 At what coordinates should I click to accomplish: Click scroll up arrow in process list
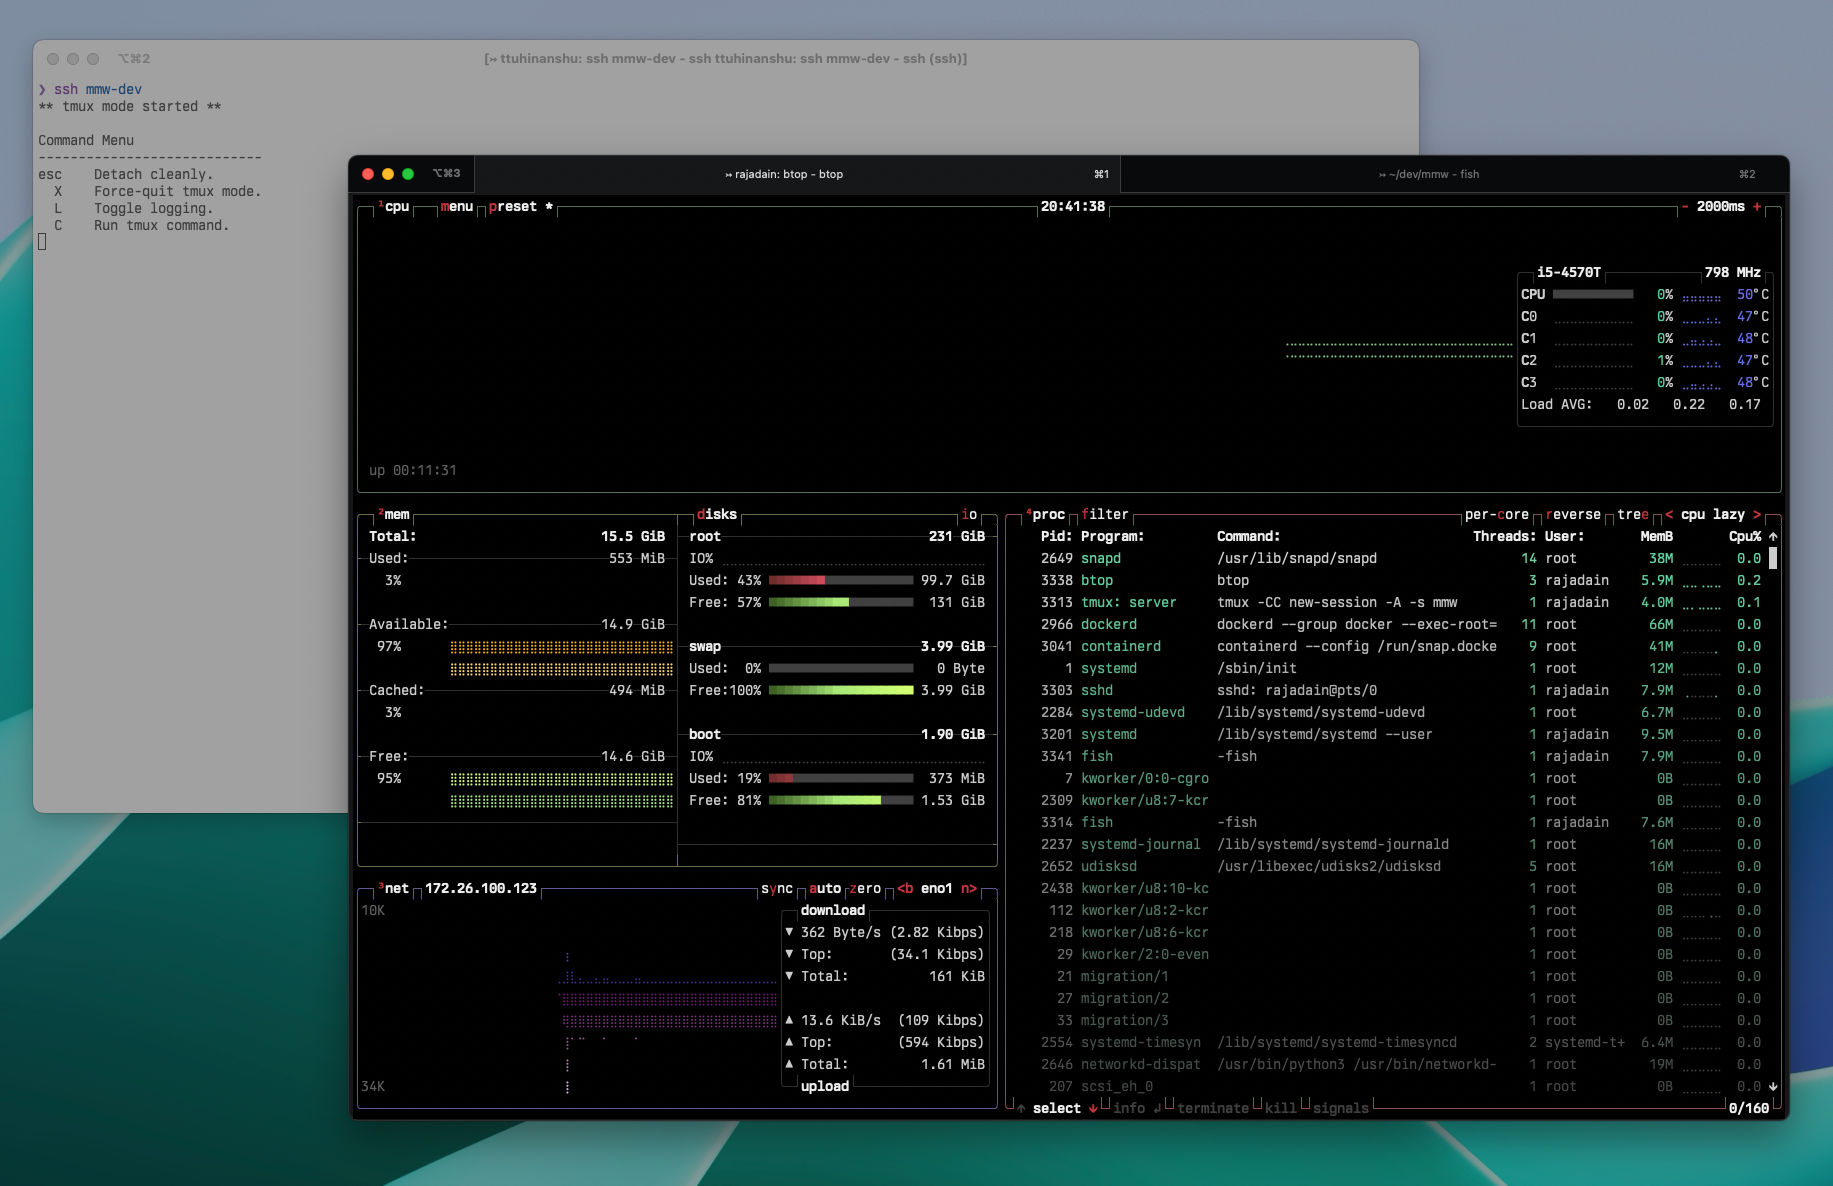[x=1773, y=537]
